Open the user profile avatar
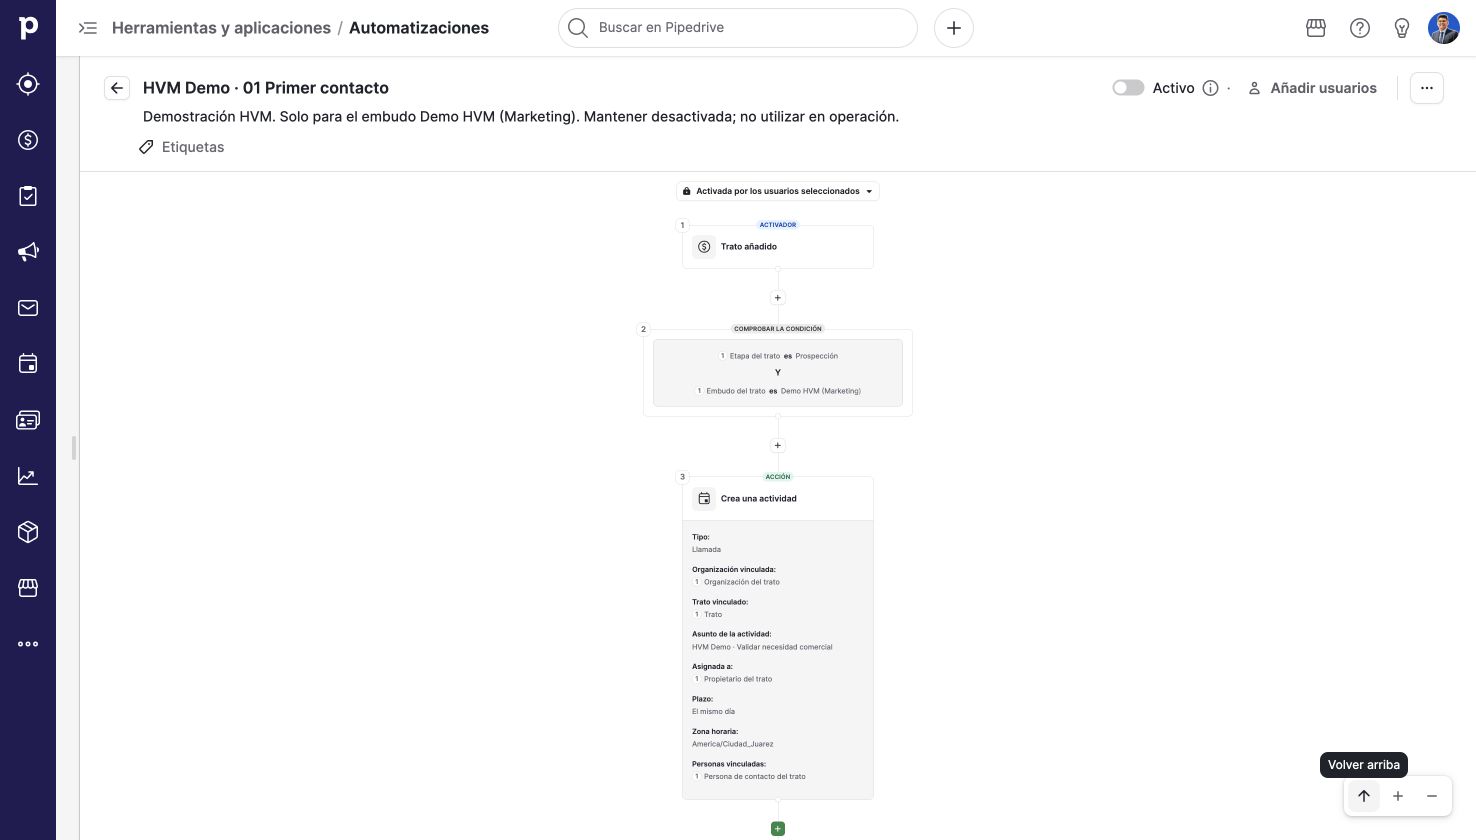Viewport: 1476px width, 840px height. point(1443,28)
